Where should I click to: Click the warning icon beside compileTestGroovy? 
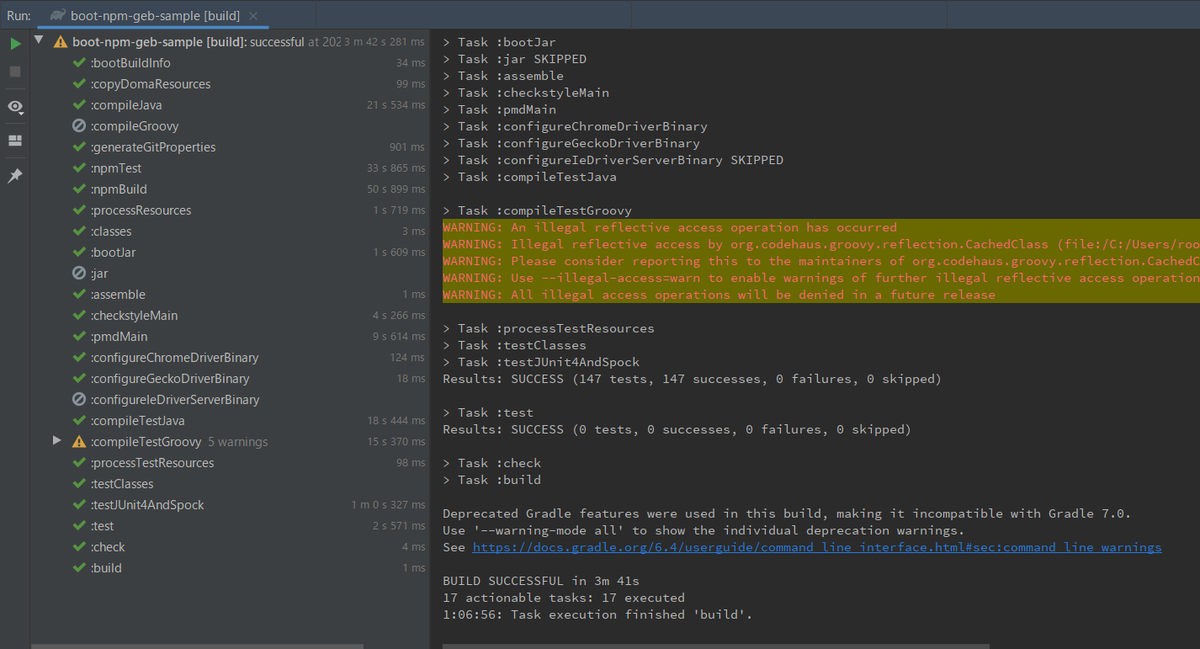click(79, 442)
